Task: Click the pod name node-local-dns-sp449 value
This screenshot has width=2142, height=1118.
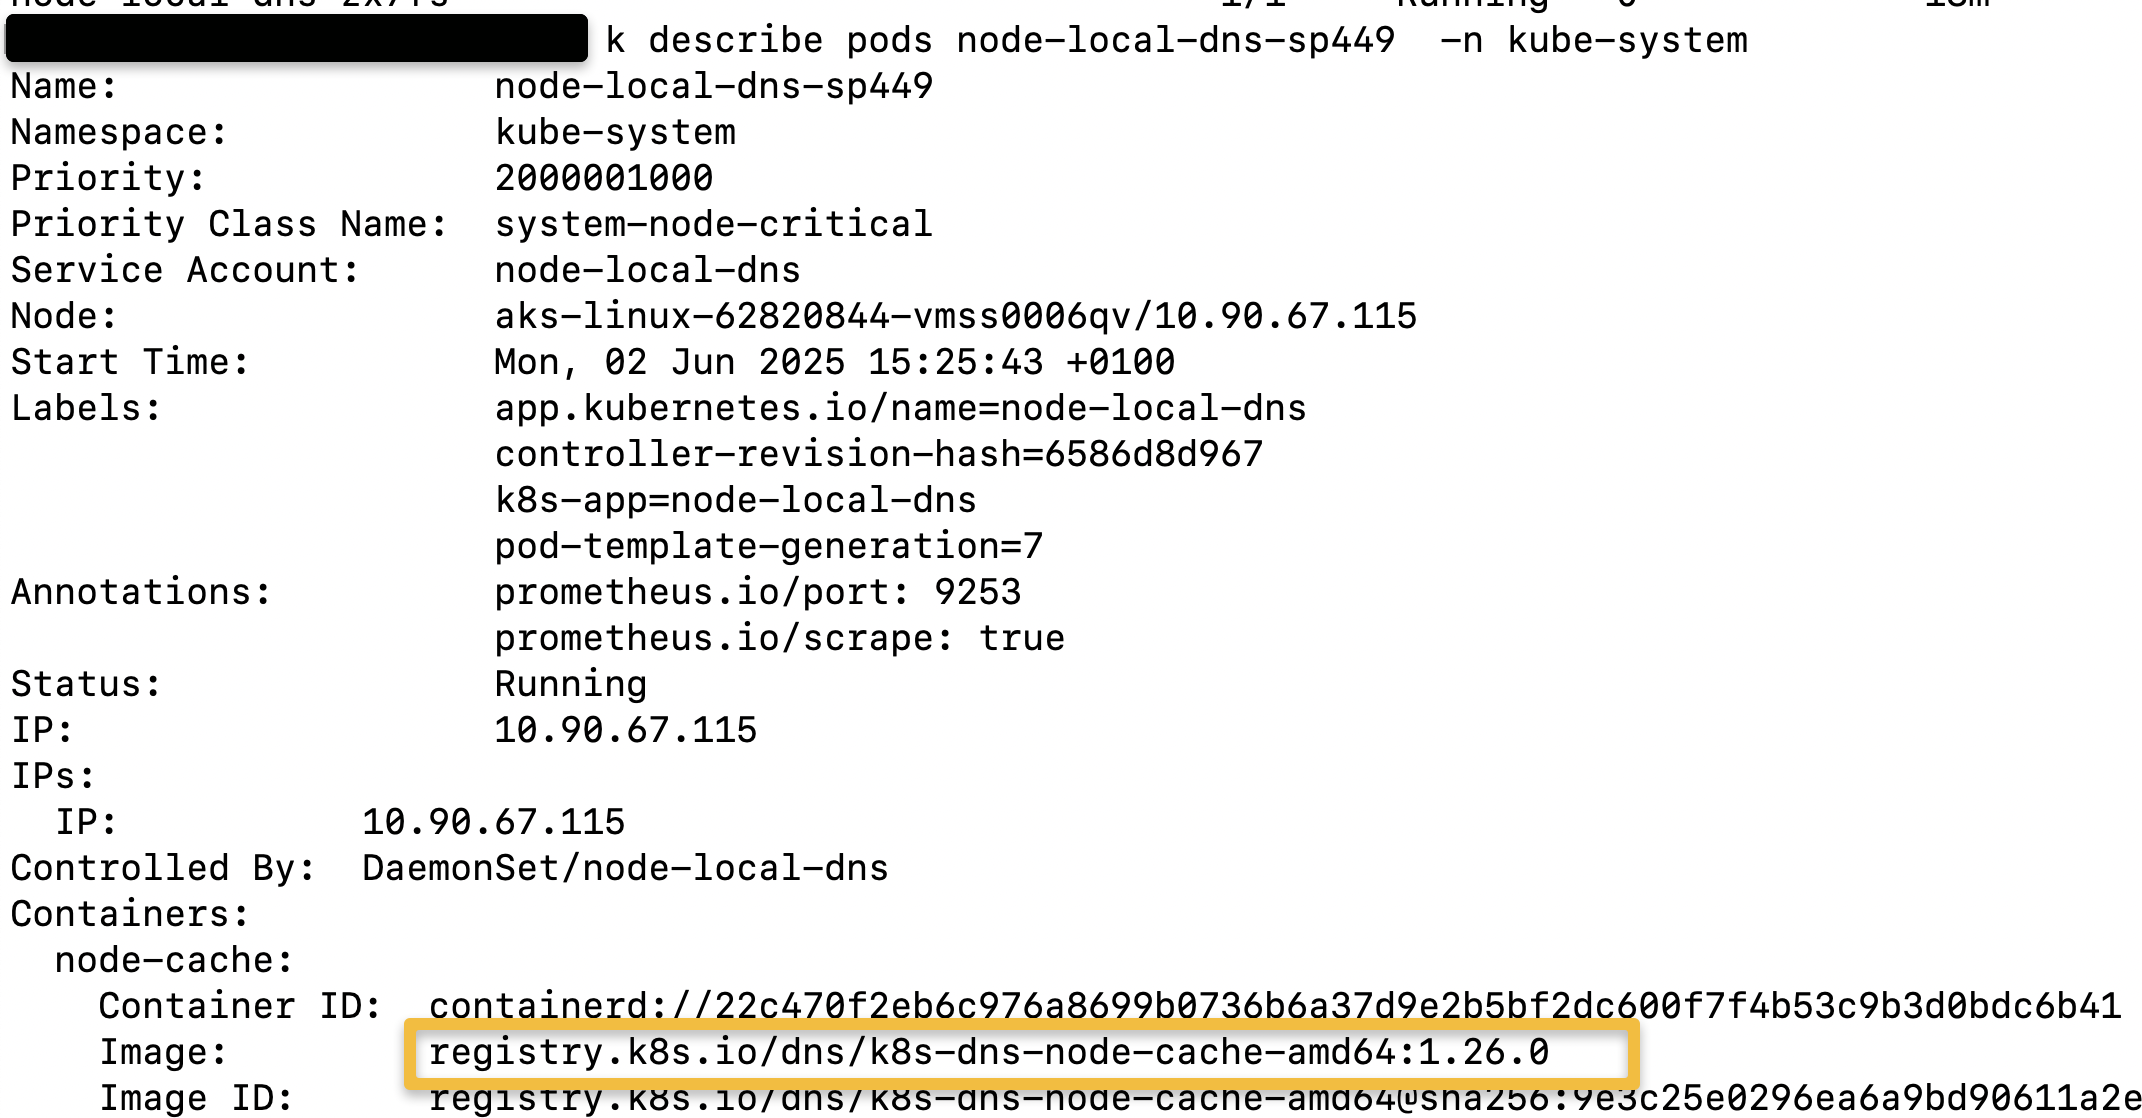Action: coord(714,86)
